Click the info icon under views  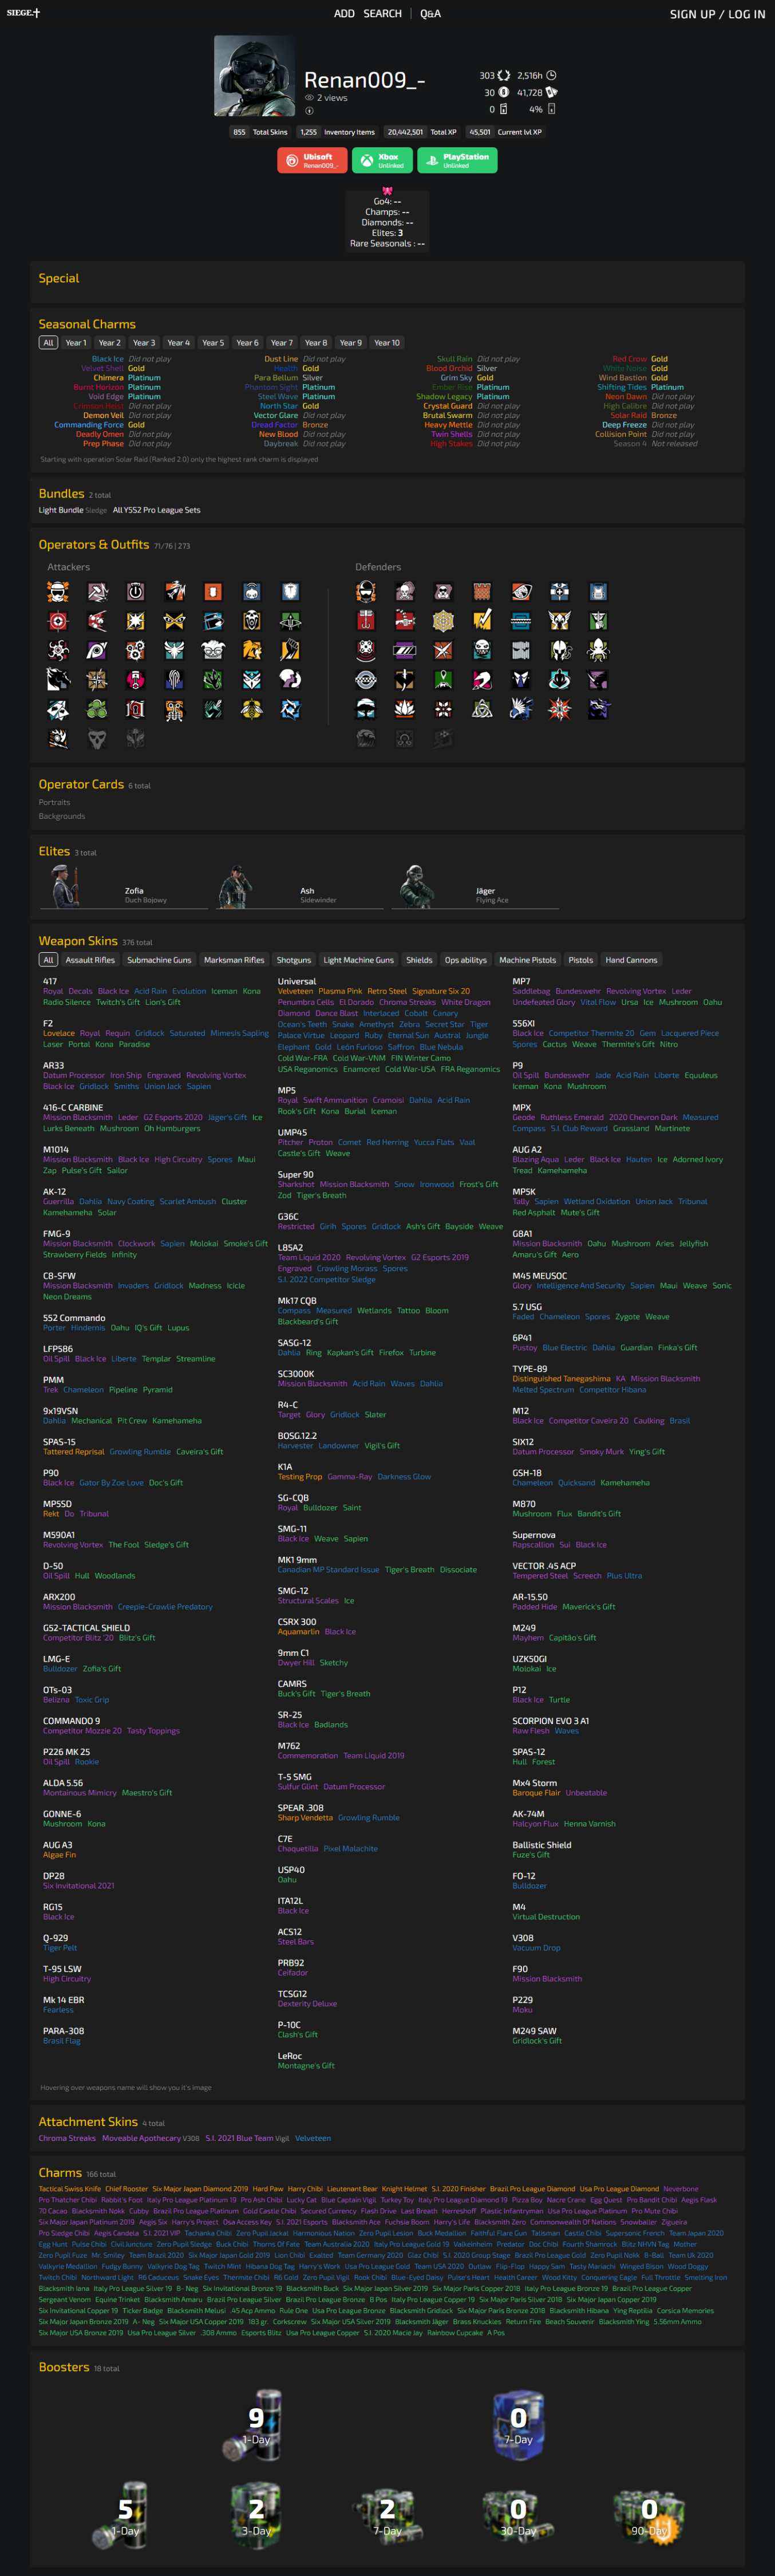tap(309, 111)
